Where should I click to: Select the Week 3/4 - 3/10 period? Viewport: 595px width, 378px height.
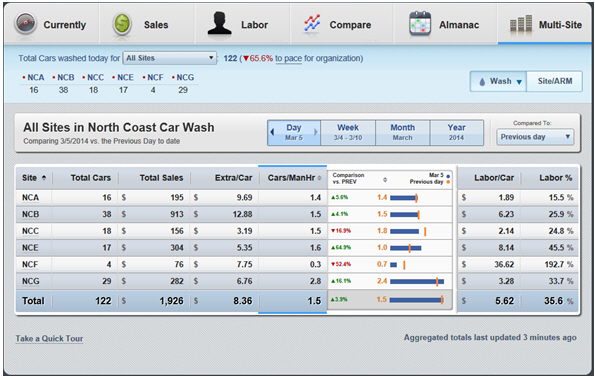click(x=348, y=132)
